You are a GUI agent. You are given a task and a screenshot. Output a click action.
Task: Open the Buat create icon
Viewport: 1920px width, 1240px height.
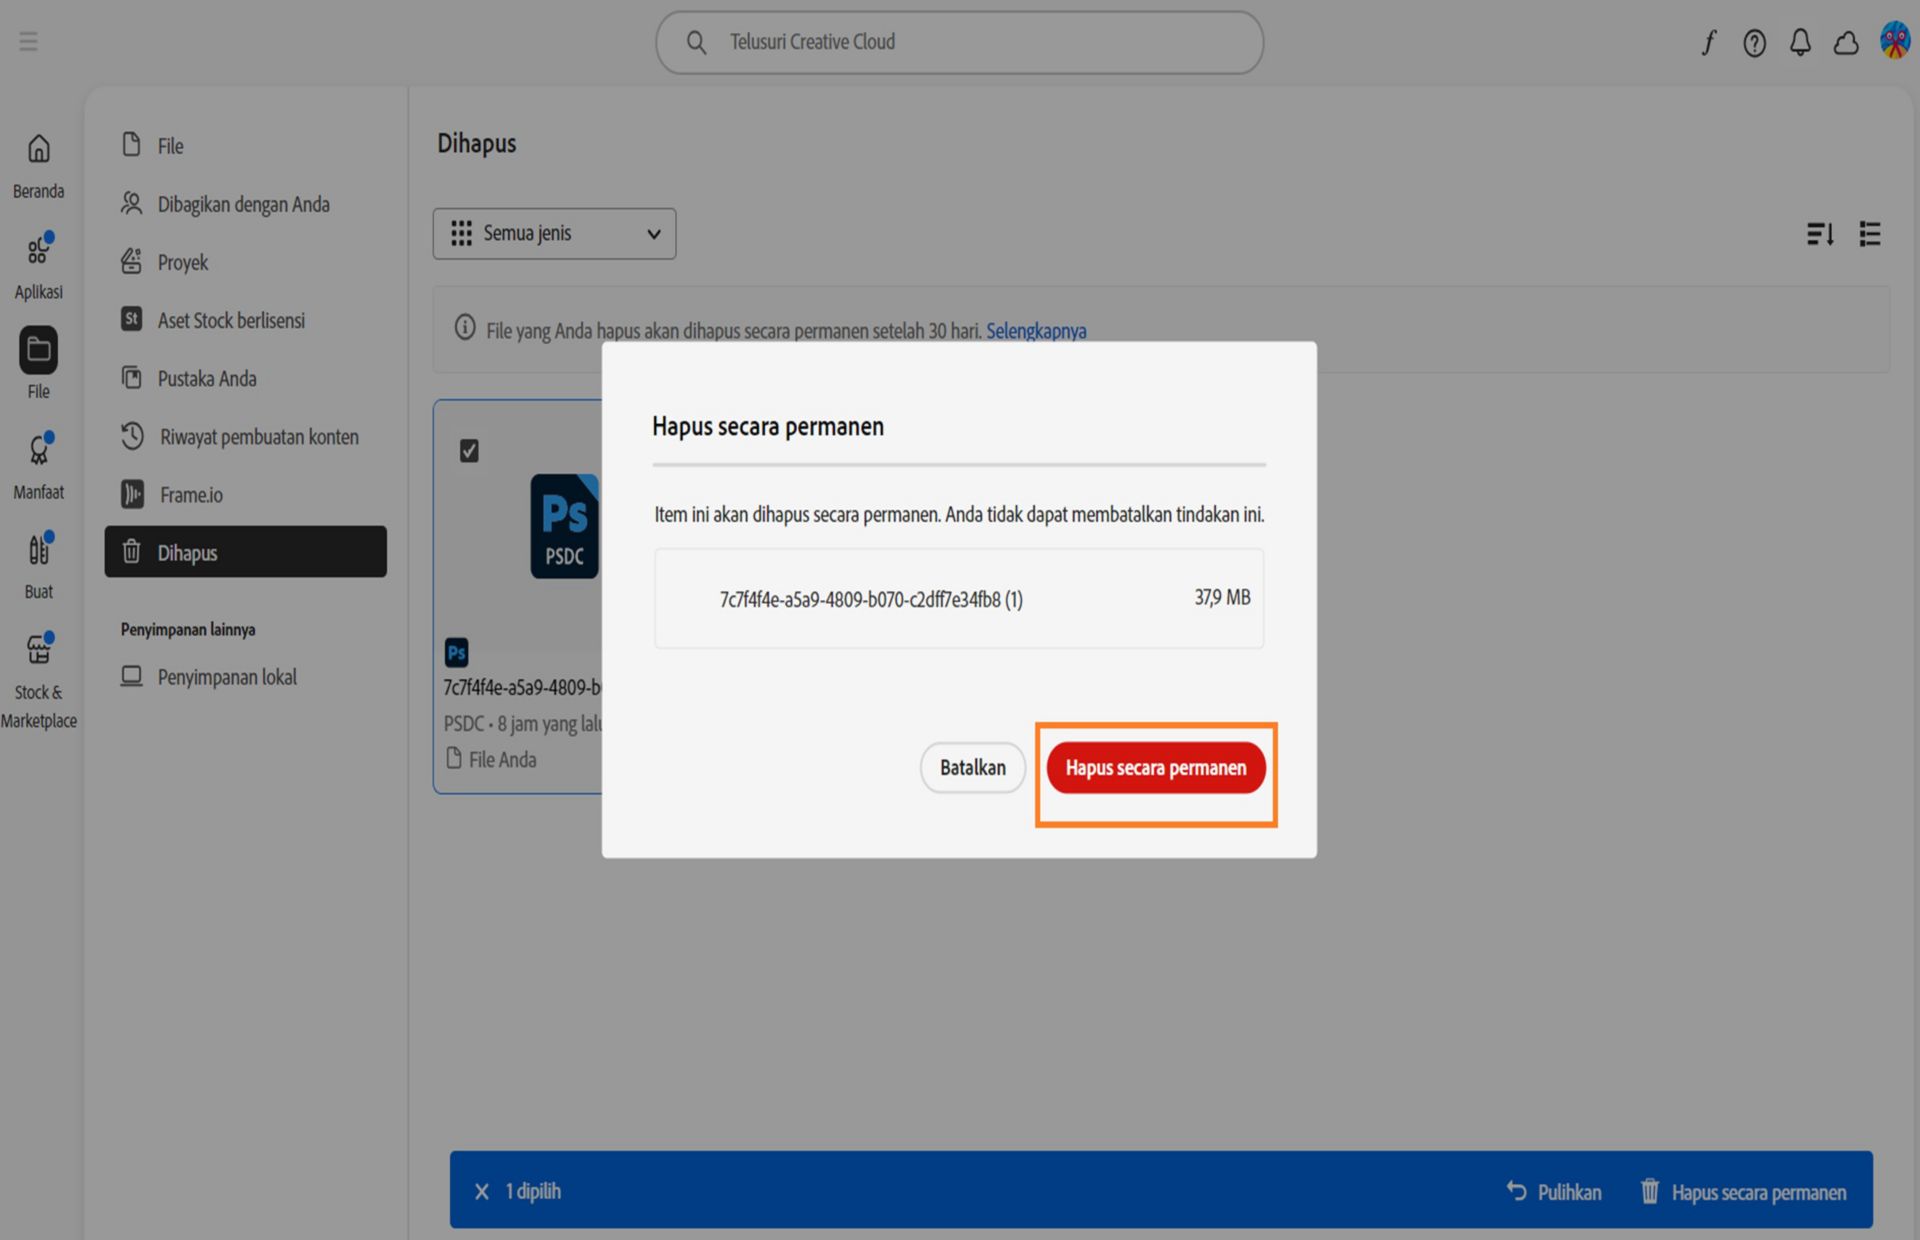pos(39,549)
